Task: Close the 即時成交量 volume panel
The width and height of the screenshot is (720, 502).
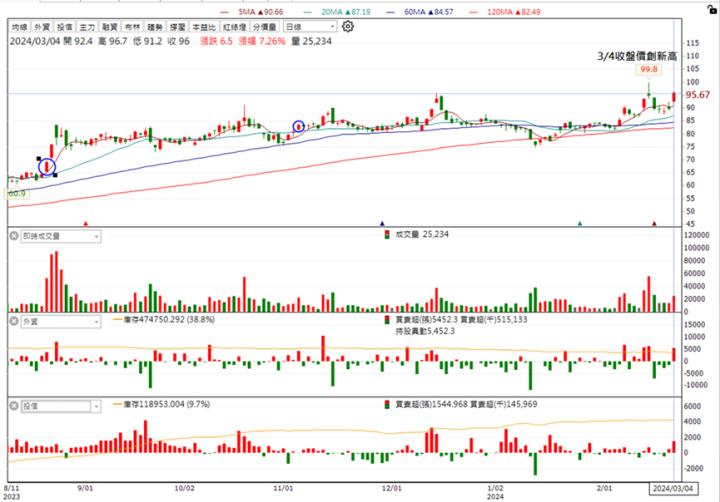Action: pyautogui.click(x=13, y=236)
